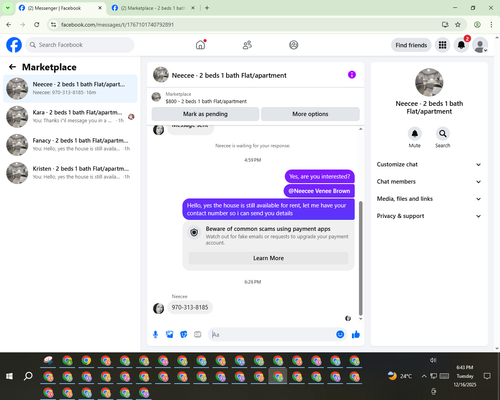
Task: Open the menu grid icon
Action: (x=442, y=45)
